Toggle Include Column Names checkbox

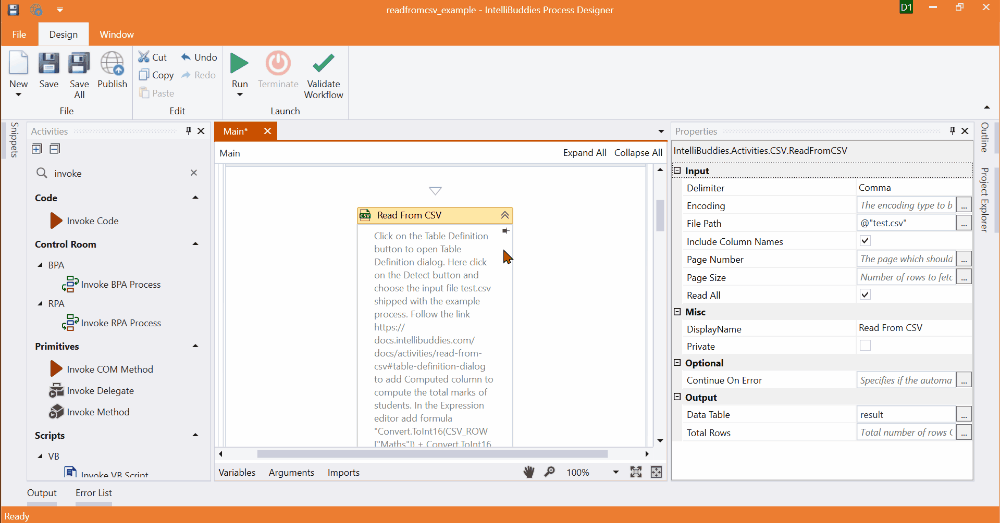pos(865,240)
